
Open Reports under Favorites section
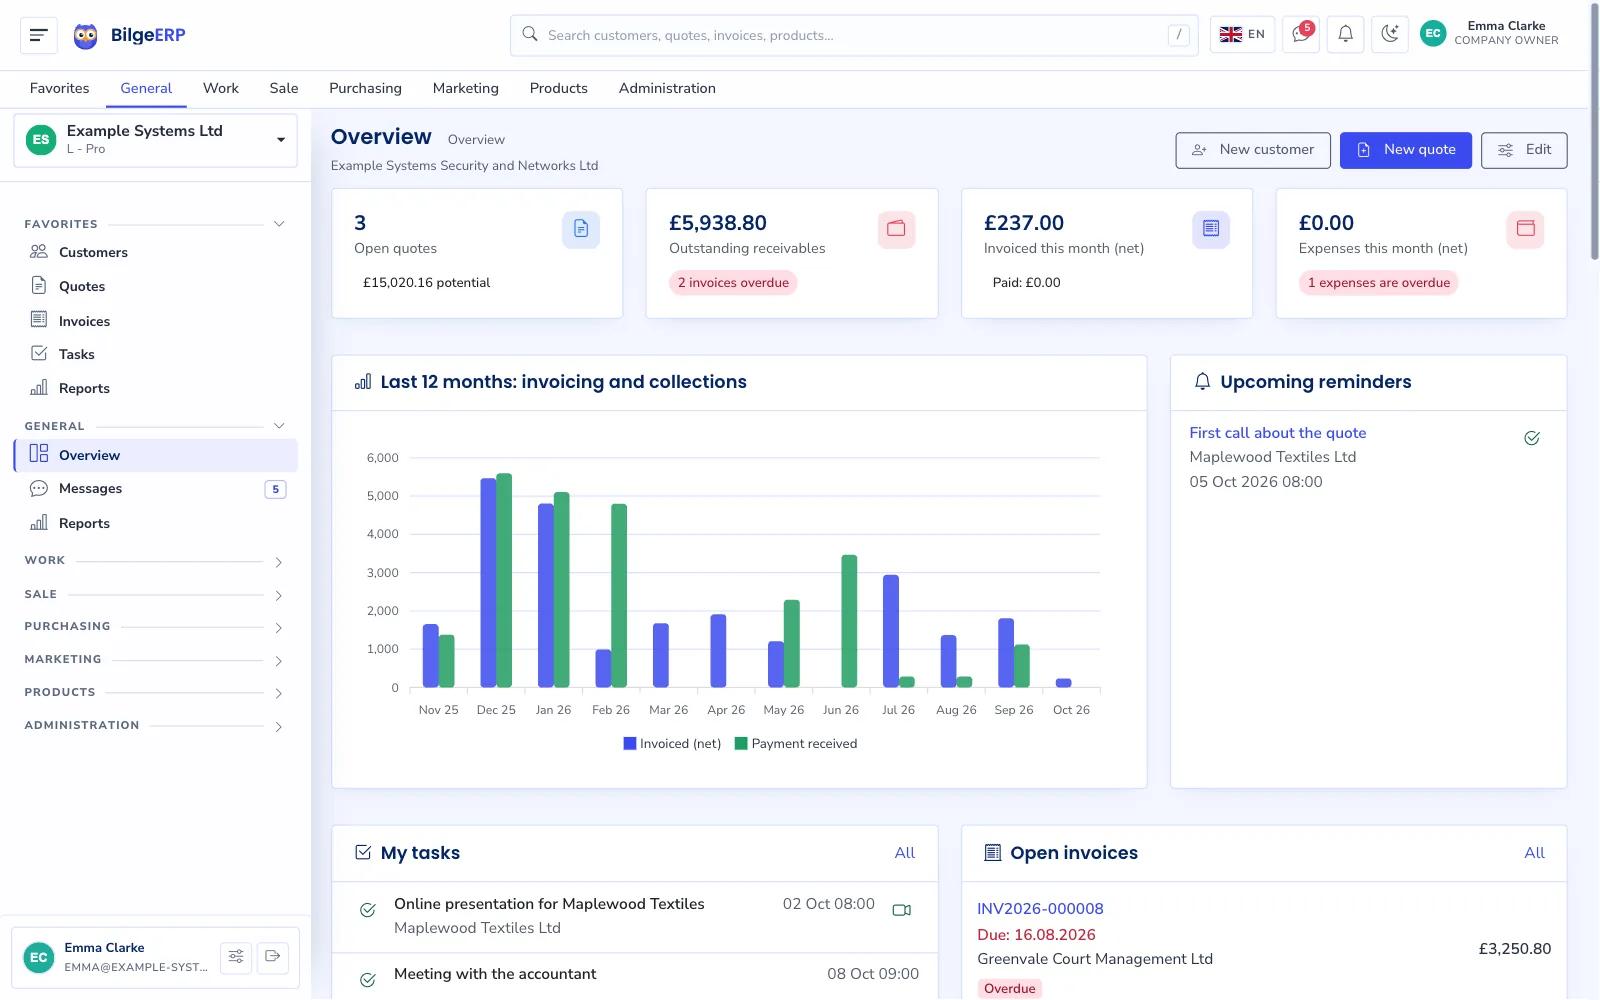pos(155,388)
